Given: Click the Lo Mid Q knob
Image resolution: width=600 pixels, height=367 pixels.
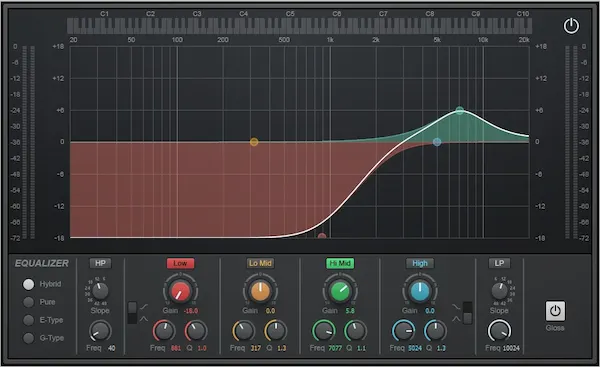Looking at the screenshot, I should point(276,331).
